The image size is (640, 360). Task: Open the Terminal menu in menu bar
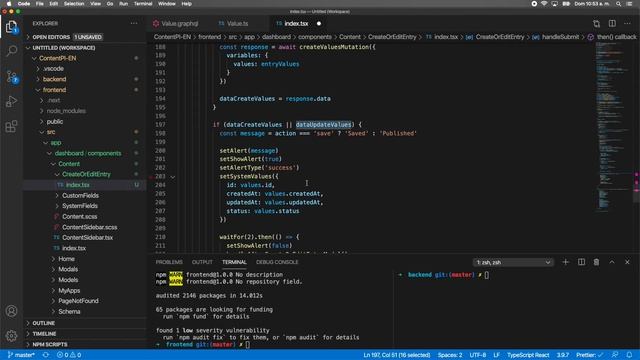(x=143, y=4)
